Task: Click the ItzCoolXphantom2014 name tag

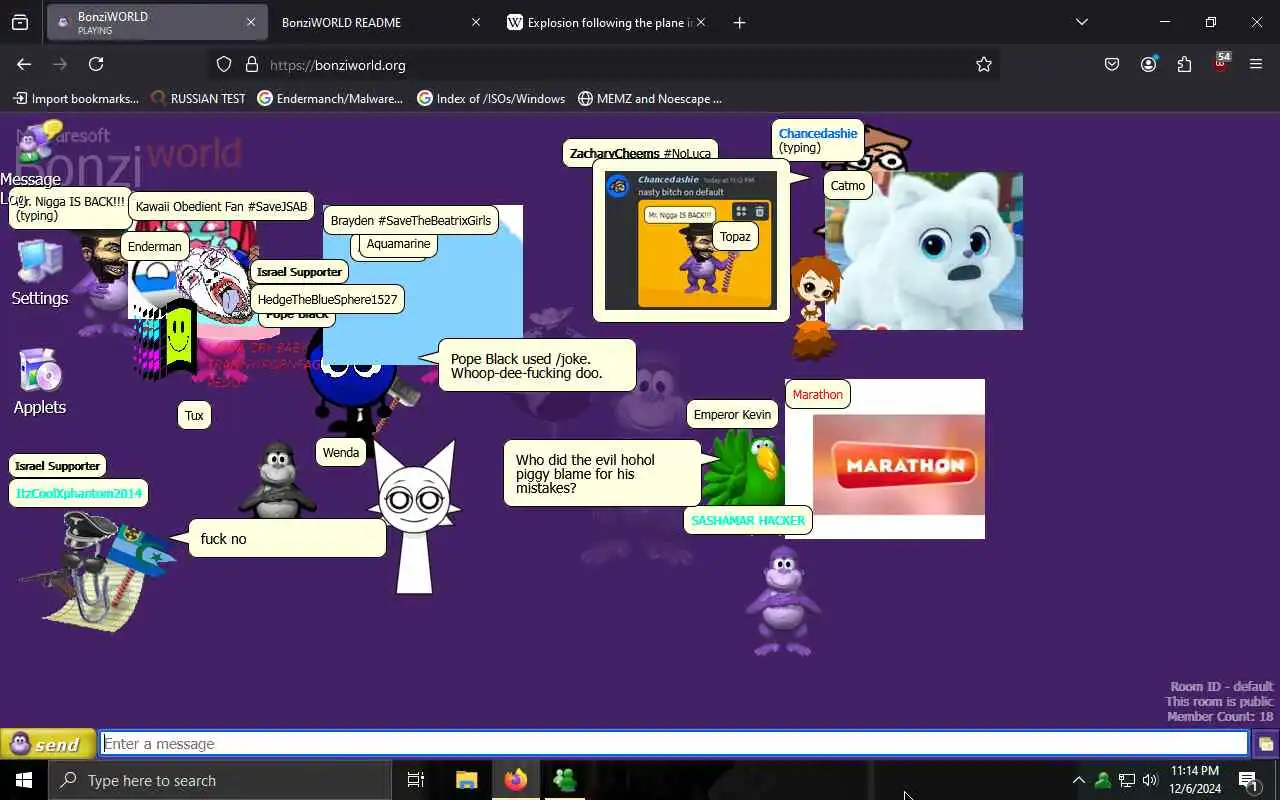Action: click(79, 494)
